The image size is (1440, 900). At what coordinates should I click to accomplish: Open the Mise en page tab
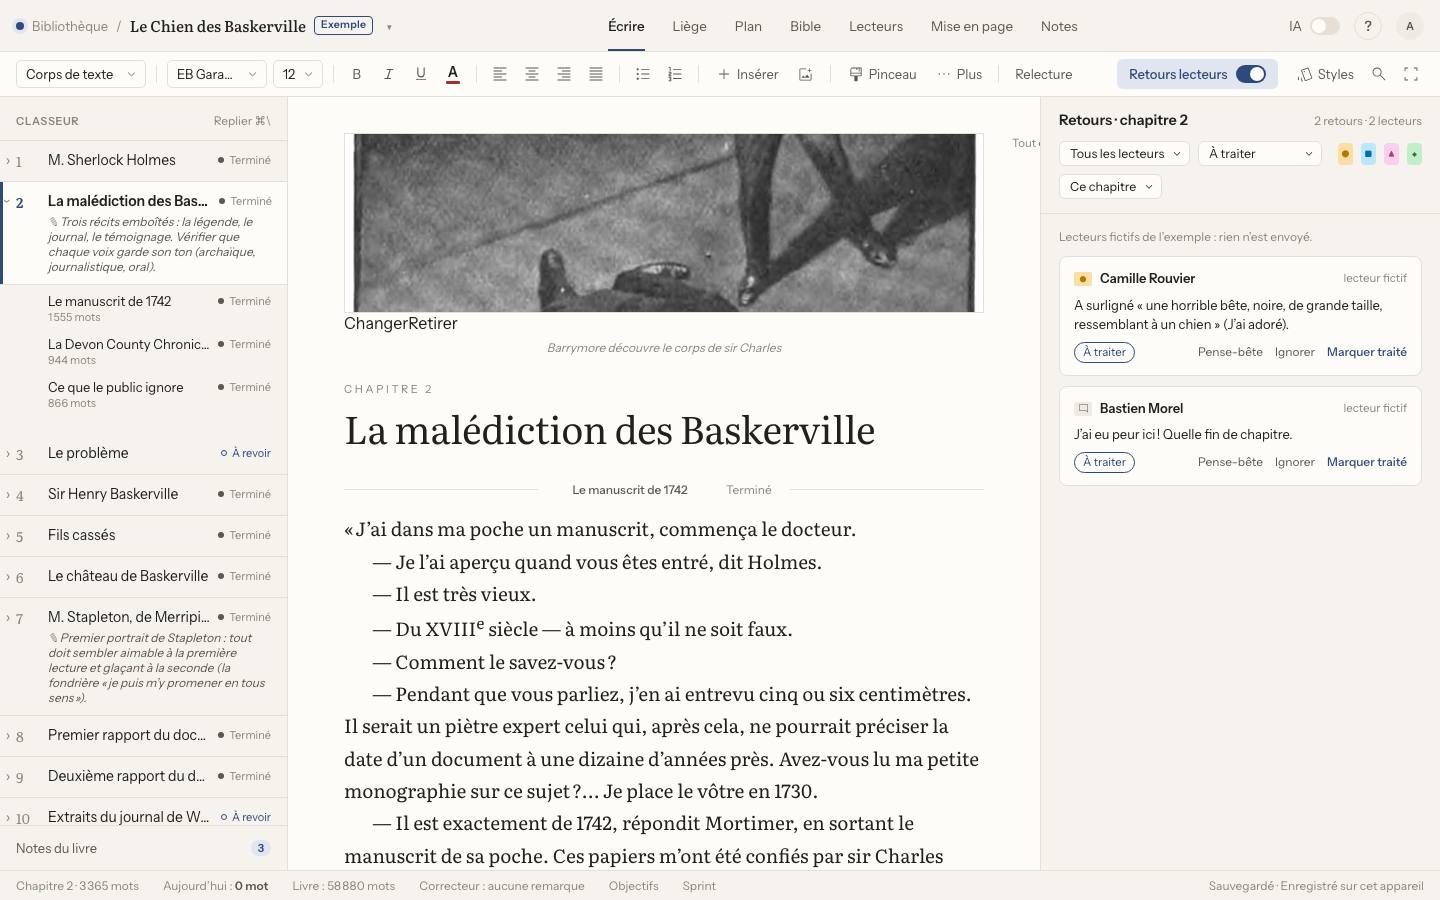pyautogui.click(x=972, y=26)
